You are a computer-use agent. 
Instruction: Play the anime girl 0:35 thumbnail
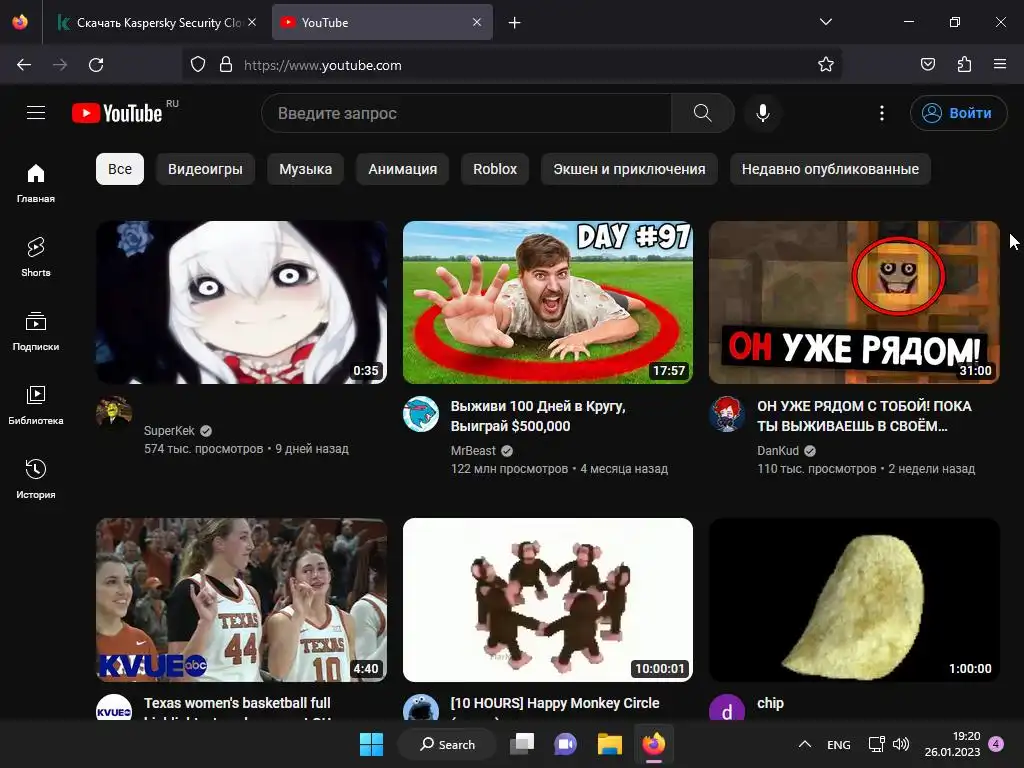pyautogui.click(x=241, y=302)
